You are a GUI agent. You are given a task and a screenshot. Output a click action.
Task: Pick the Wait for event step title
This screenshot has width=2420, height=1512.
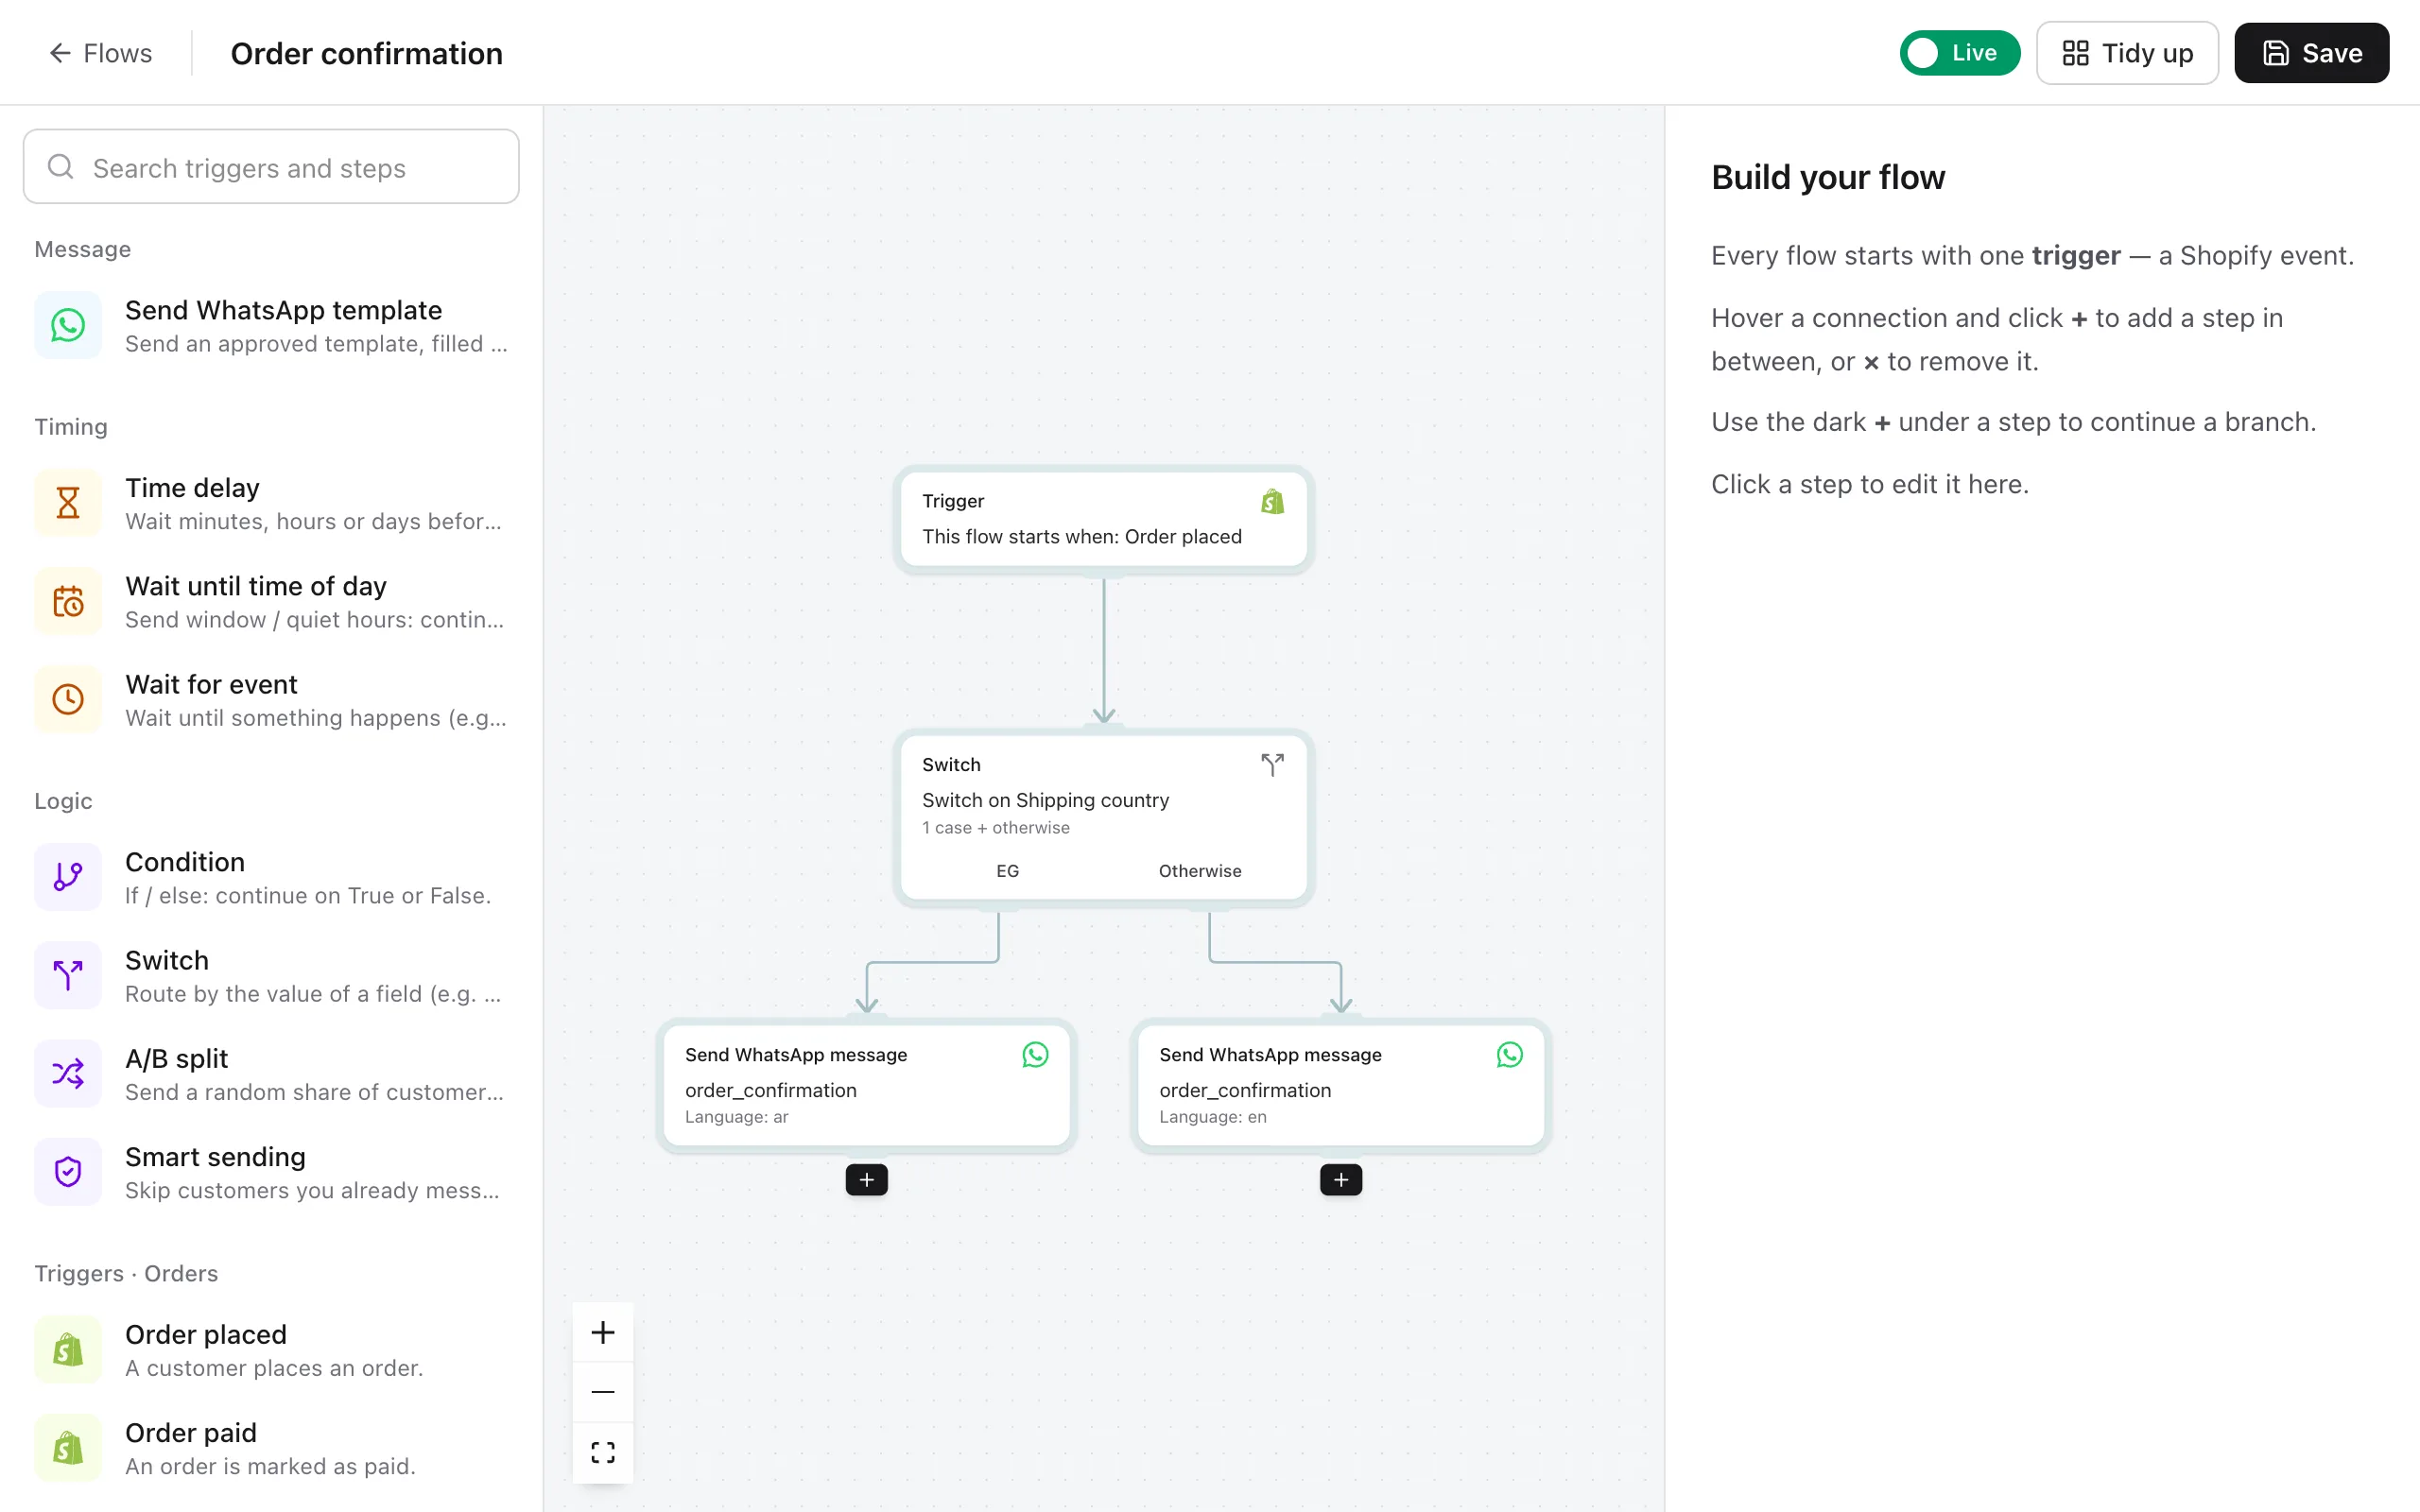pos(211,684)
